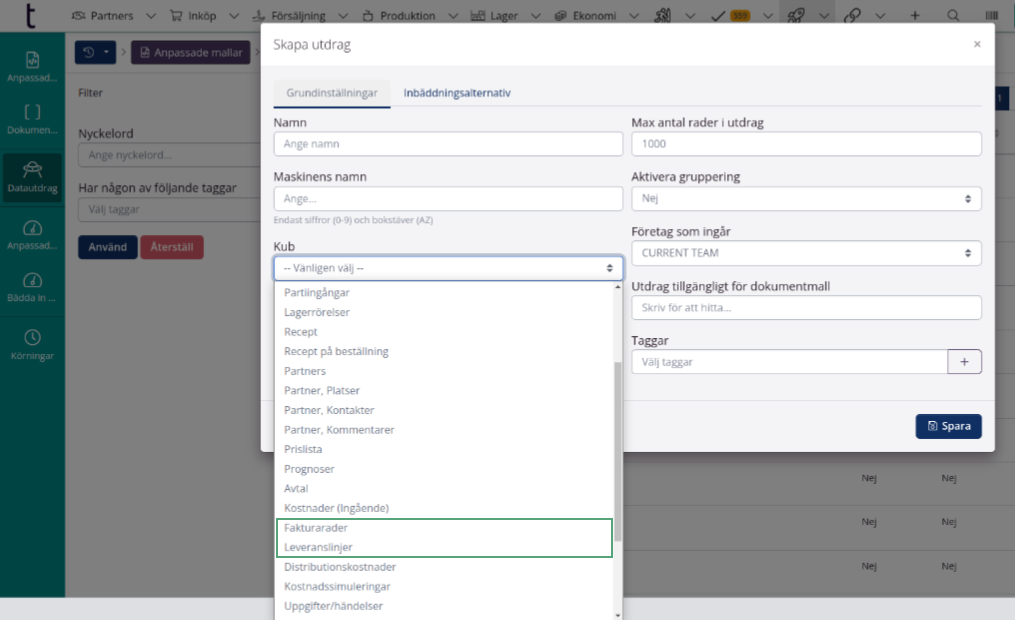Collapse the Kub dropdown selector
1015x620 pixels.
click(x=448, y=268)
